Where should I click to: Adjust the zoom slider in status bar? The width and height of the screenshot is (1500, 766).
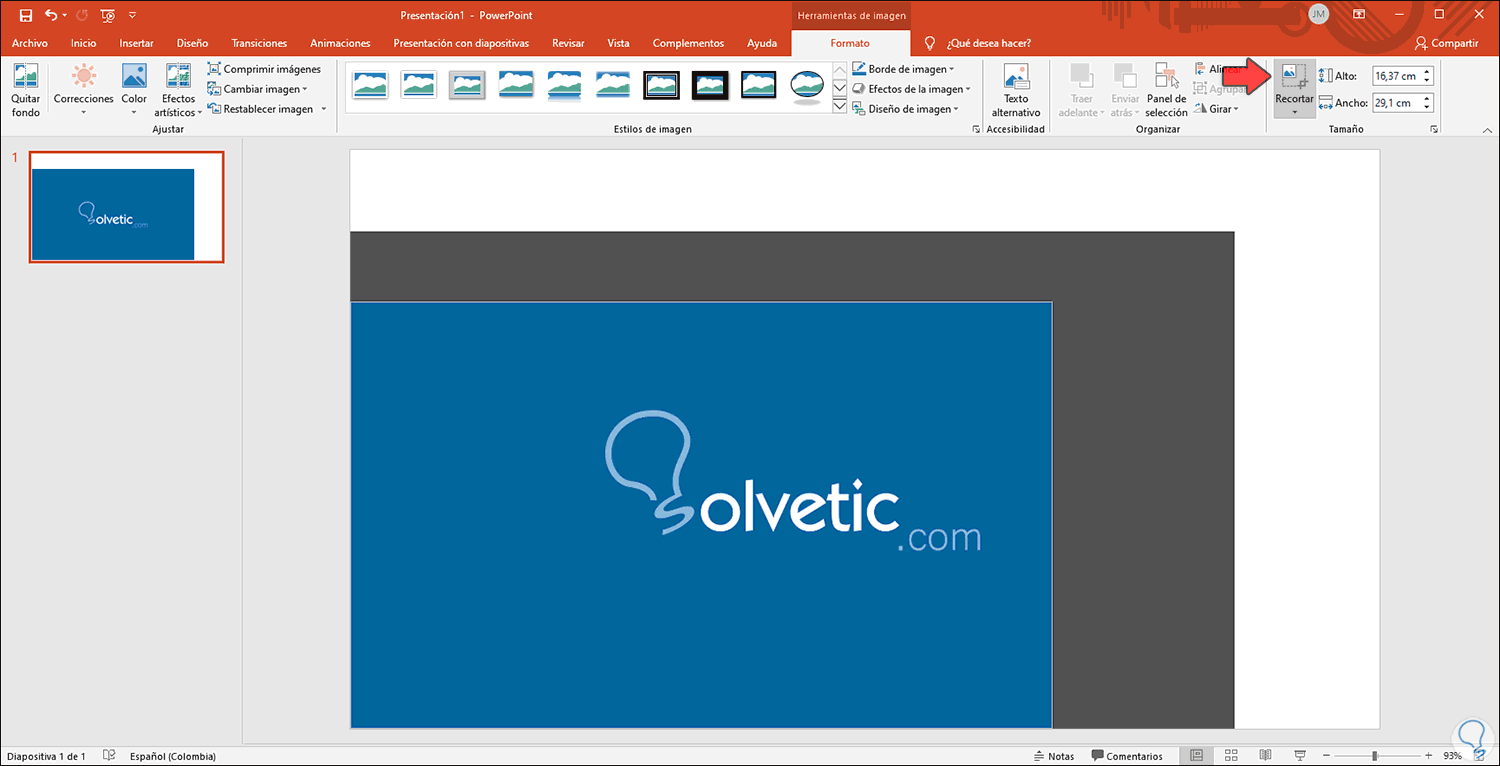point(1376,756)
